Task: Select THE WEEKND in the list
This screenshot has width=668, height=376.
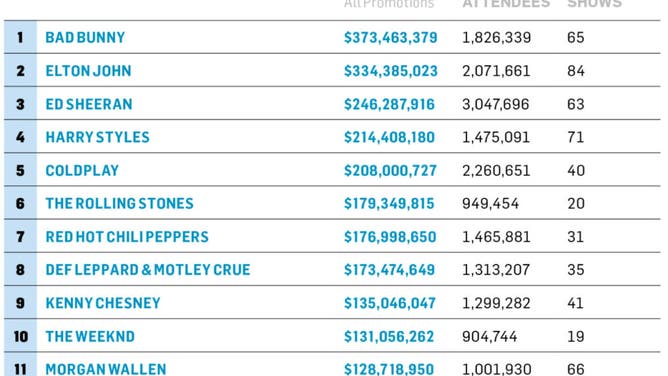Action: tap(90, 336)
